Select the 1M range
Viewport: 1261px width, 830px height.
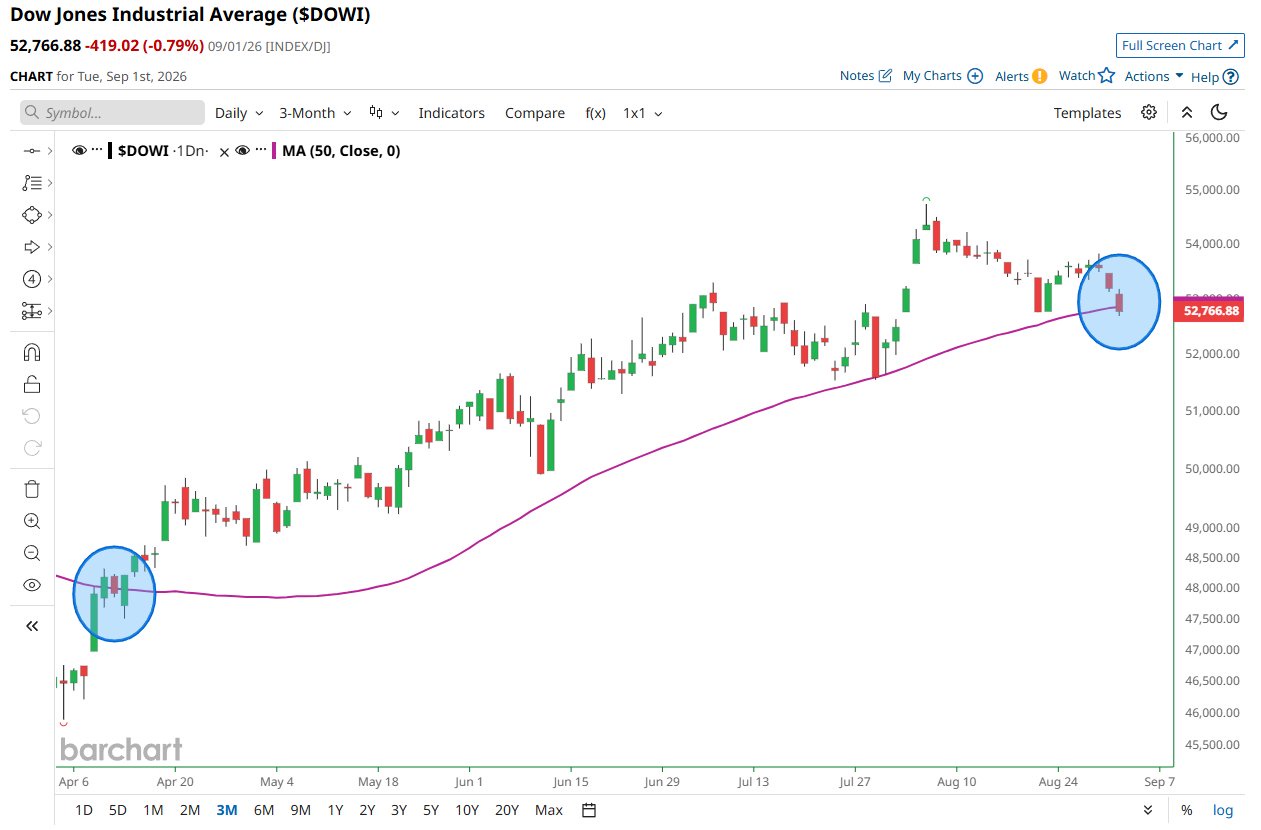point(153,810)
